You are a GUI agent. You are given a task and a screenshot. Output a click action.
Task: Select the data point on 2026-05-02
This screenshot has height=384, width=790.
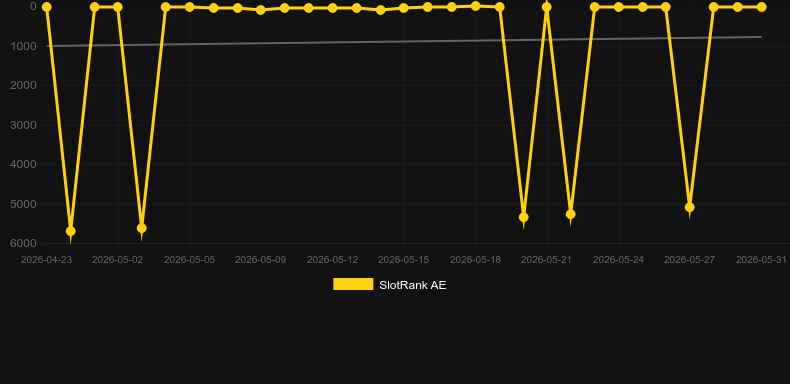118,7
